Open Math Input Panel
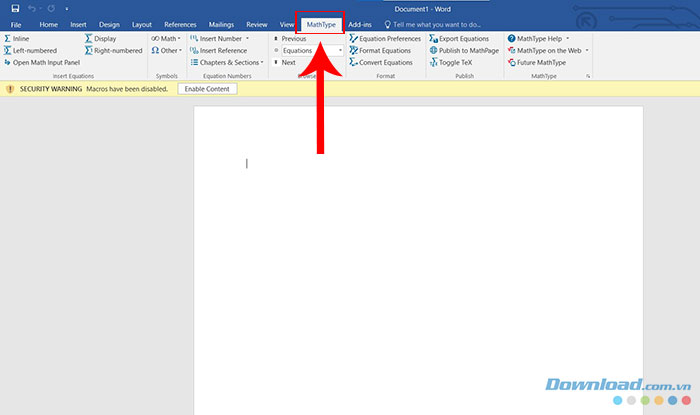This screenshot has height=415, width=700. (x=46, y=62)
